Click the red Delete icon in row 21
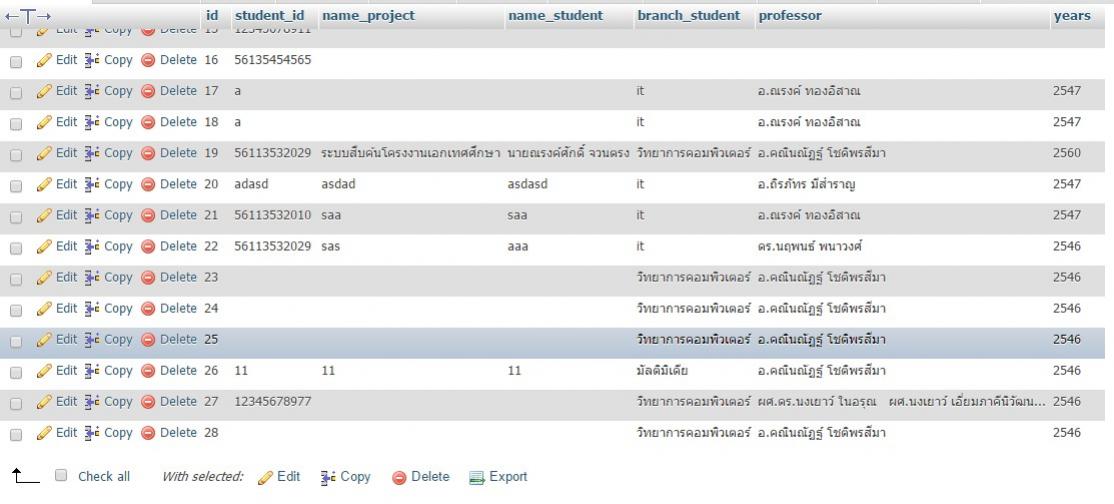The height and width of the screenshot is (504, 1114). click(x=148, y=215)
